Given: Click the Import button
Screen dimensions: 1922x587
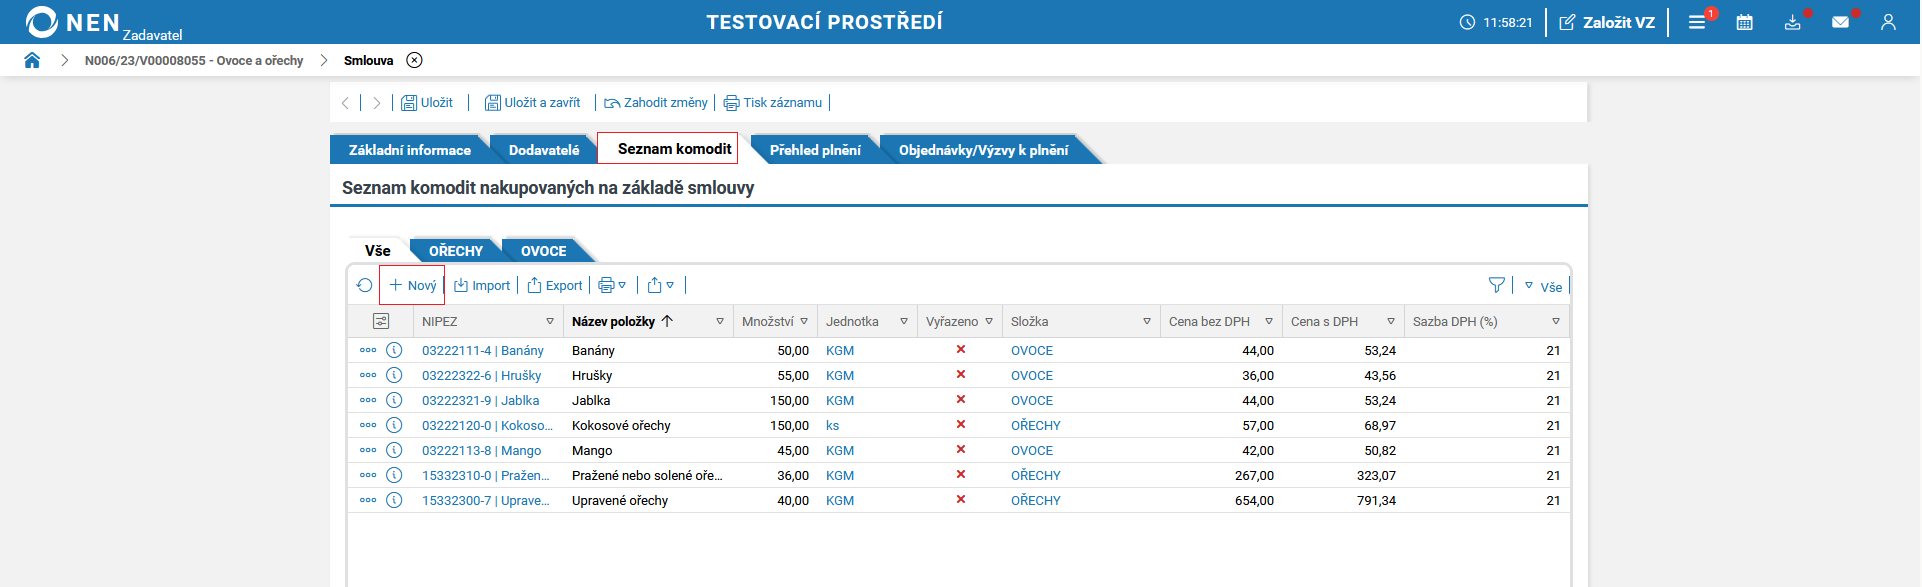Looking at the screenshot, I should click(x=482, y=285).
